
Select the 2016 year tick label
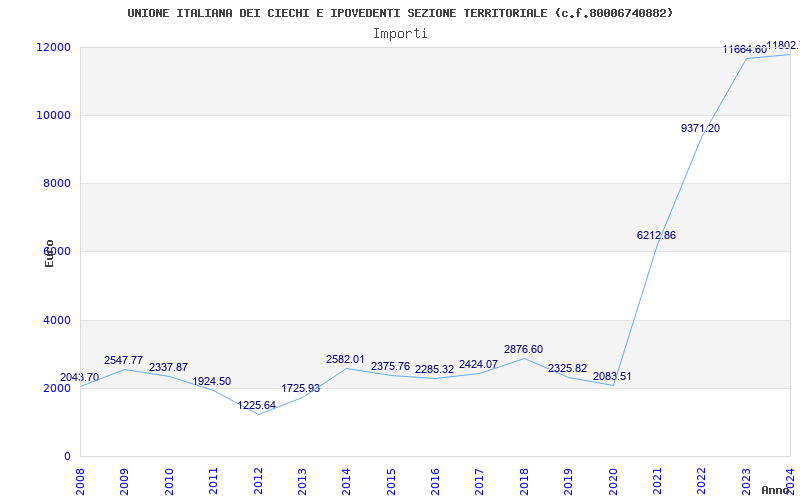435,479
